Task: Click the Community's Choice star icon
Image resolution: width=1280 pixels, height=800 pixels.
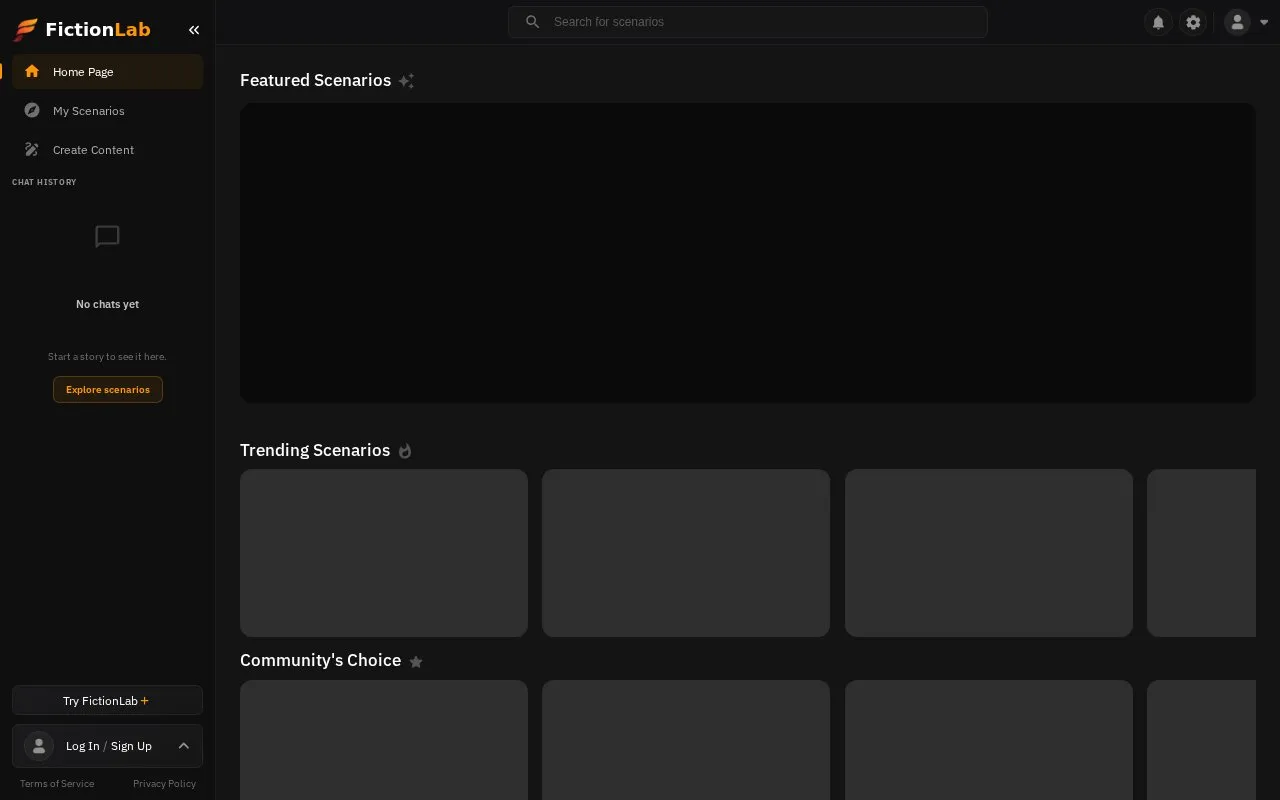Action: 416,662
